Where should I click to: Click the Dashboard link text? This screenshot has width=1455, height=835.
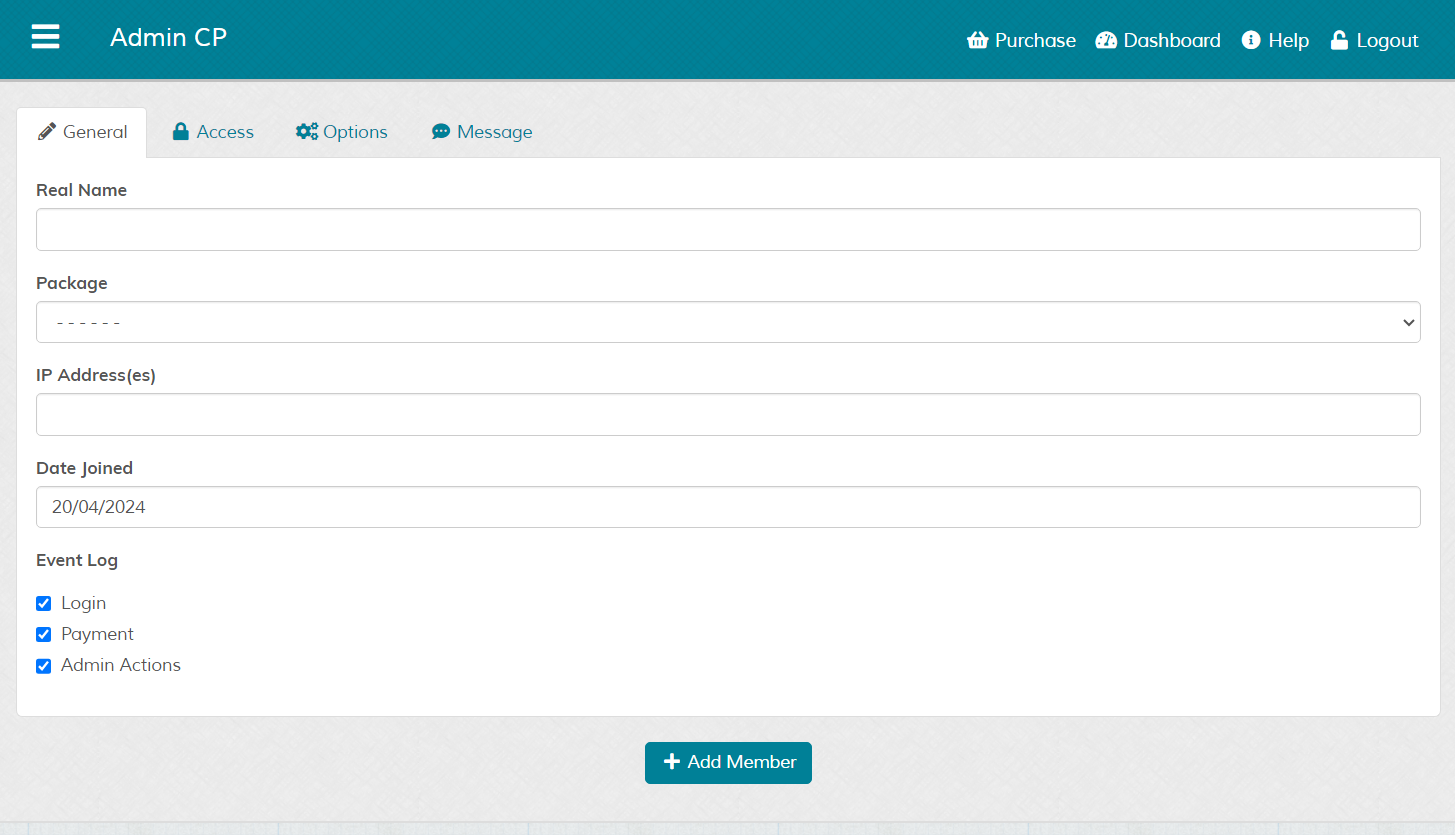tap(1171, 41)
